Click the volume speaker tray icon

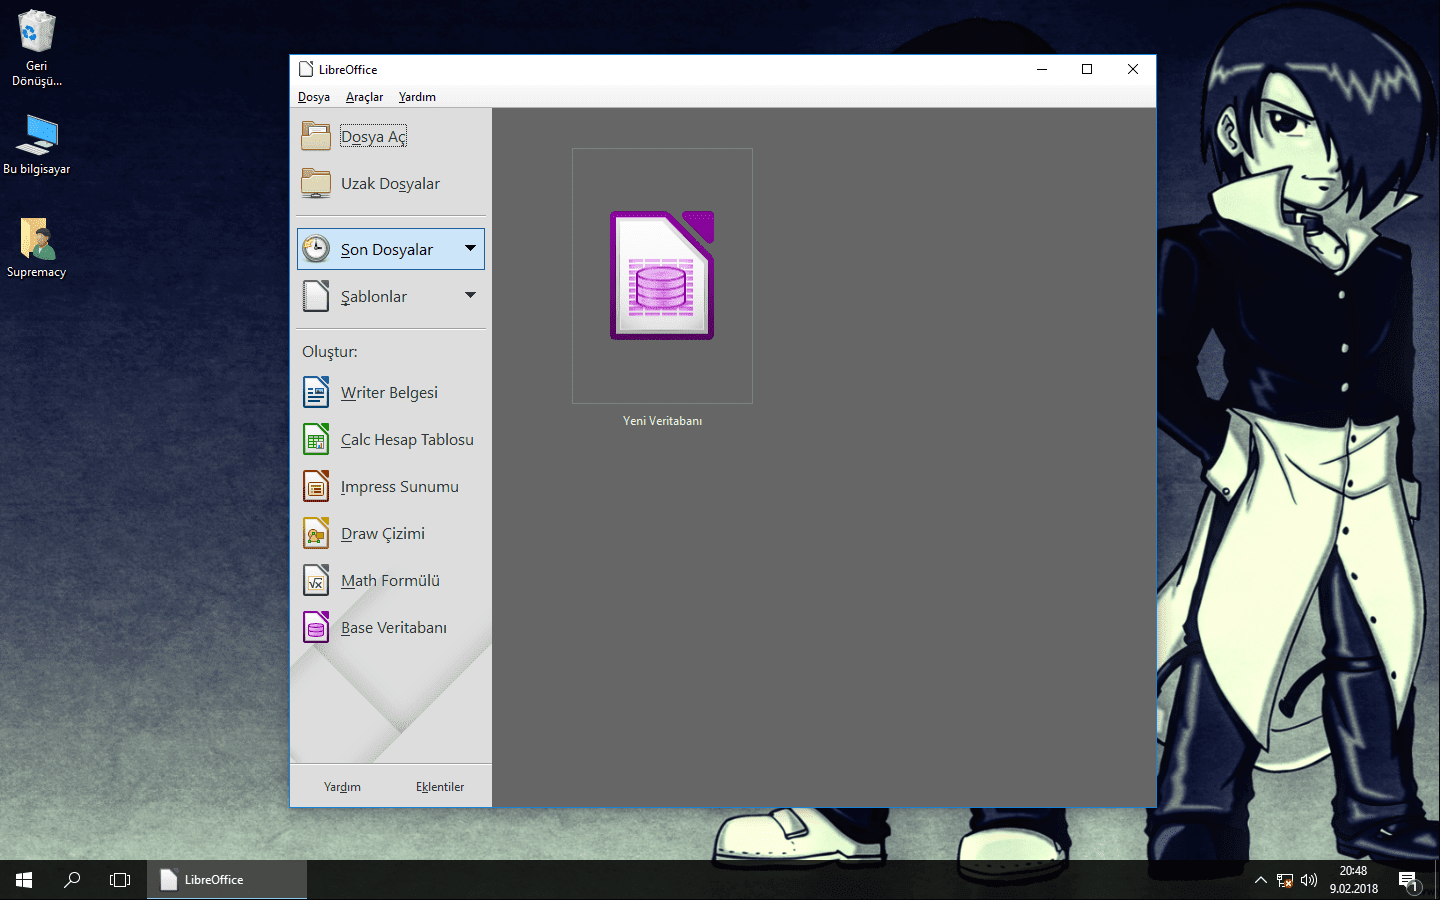click(1309, 880)
